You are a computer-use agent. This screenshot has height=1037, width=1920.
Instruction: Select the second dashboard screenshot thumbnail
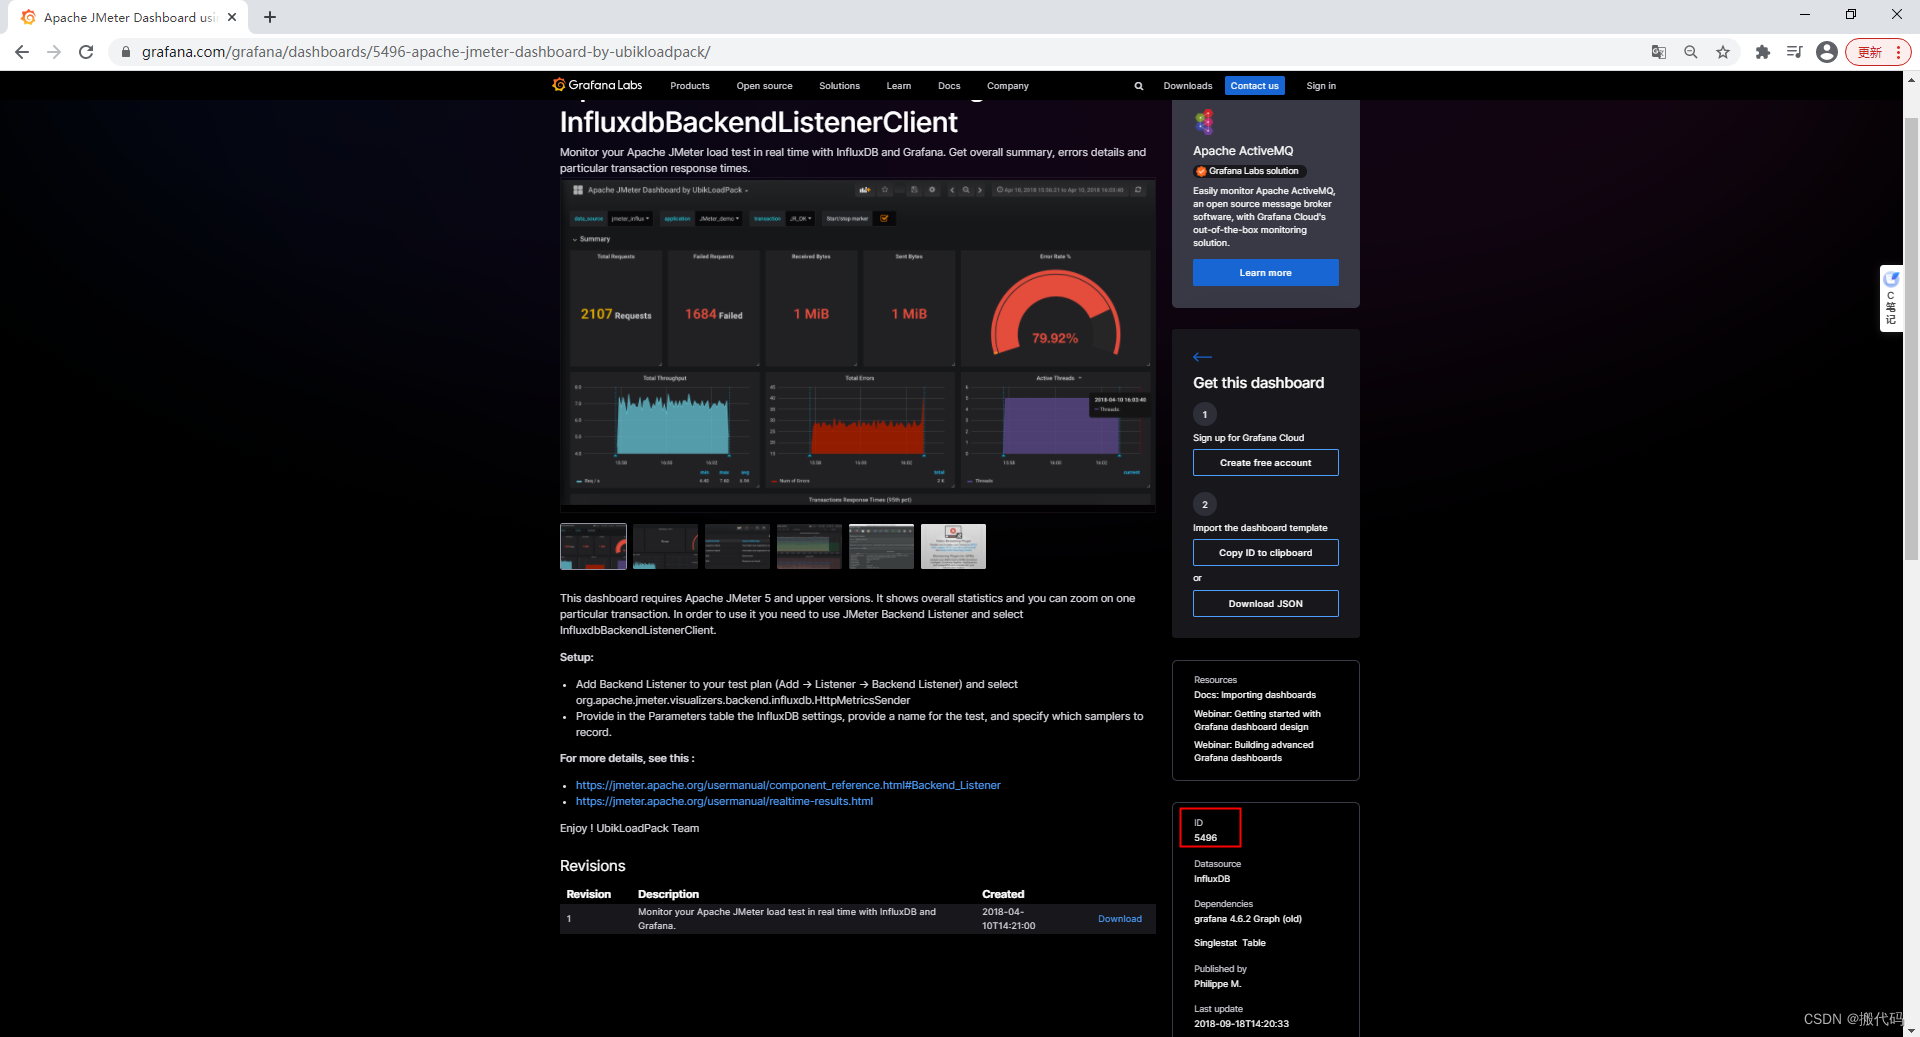665,546
